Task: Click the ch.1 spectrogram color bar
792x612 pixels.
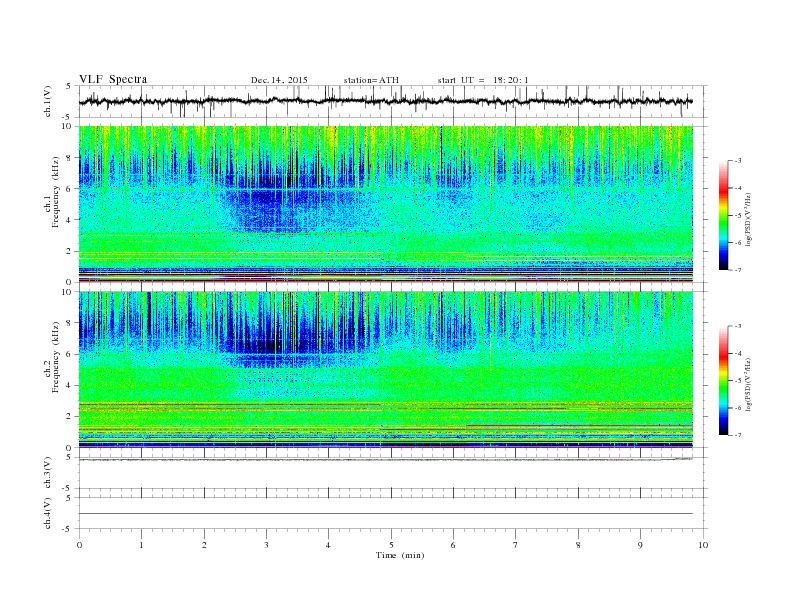Action: click(x=723, y=215)
